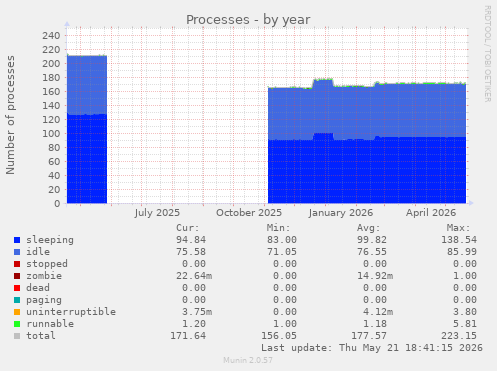Click the 'zombie' legend label
497x371 pixels.
(x=44, y=276)
